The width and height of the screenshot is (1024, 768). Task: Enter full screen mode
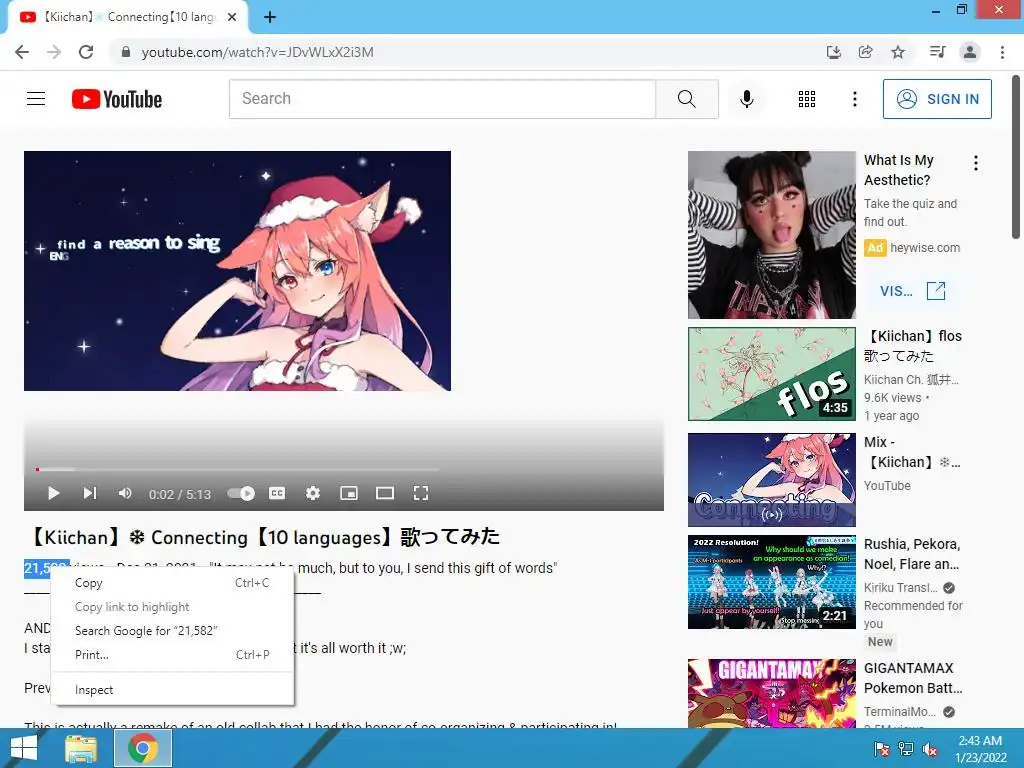[x=421, y=493]
